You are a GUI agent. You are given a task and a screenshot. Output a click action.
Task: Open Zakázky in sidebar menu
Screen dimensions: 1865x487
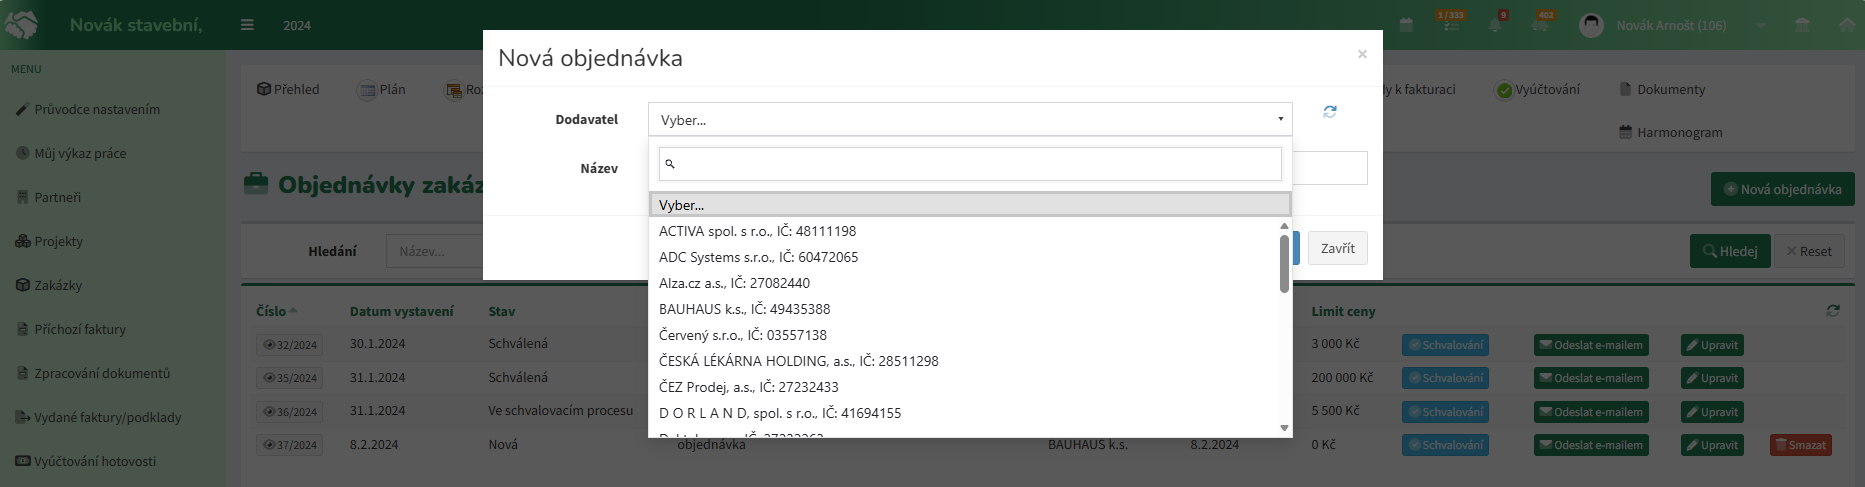(x=58, y=285)
